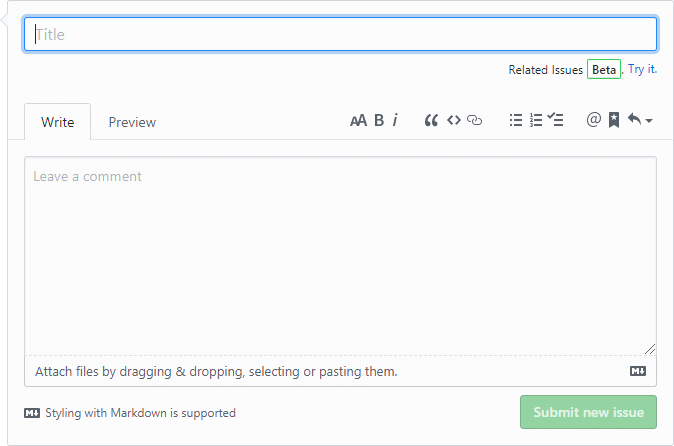Mention a user with the @ icon
The height and width of the screenshot is (446, 674).
[x=594, y=121]
